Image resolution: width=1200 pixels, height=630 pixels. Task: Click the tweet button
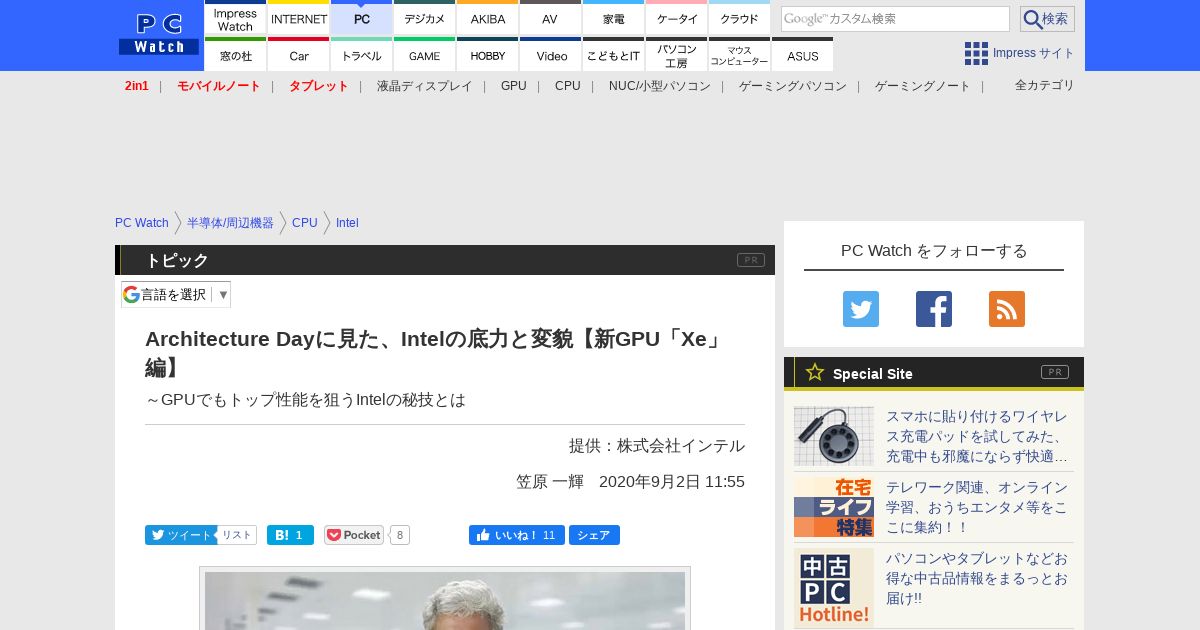click(x=180, y=535)
